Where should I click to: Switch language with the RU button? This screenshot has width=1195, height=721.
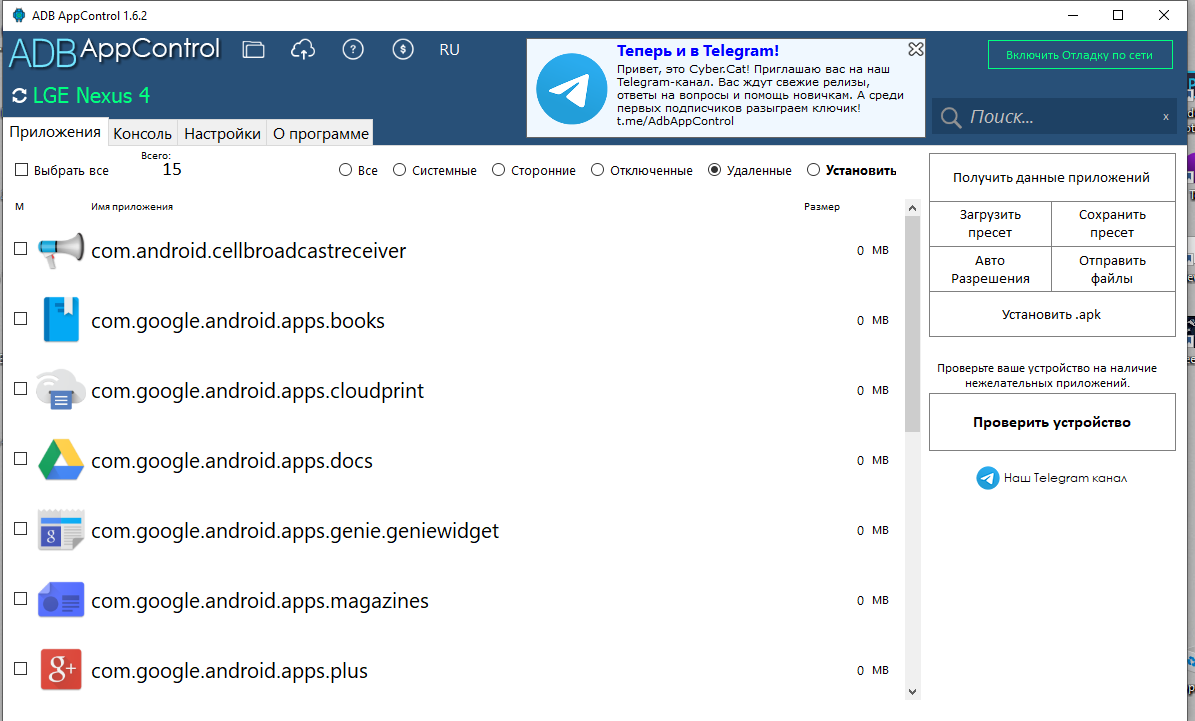coord(449,50)
